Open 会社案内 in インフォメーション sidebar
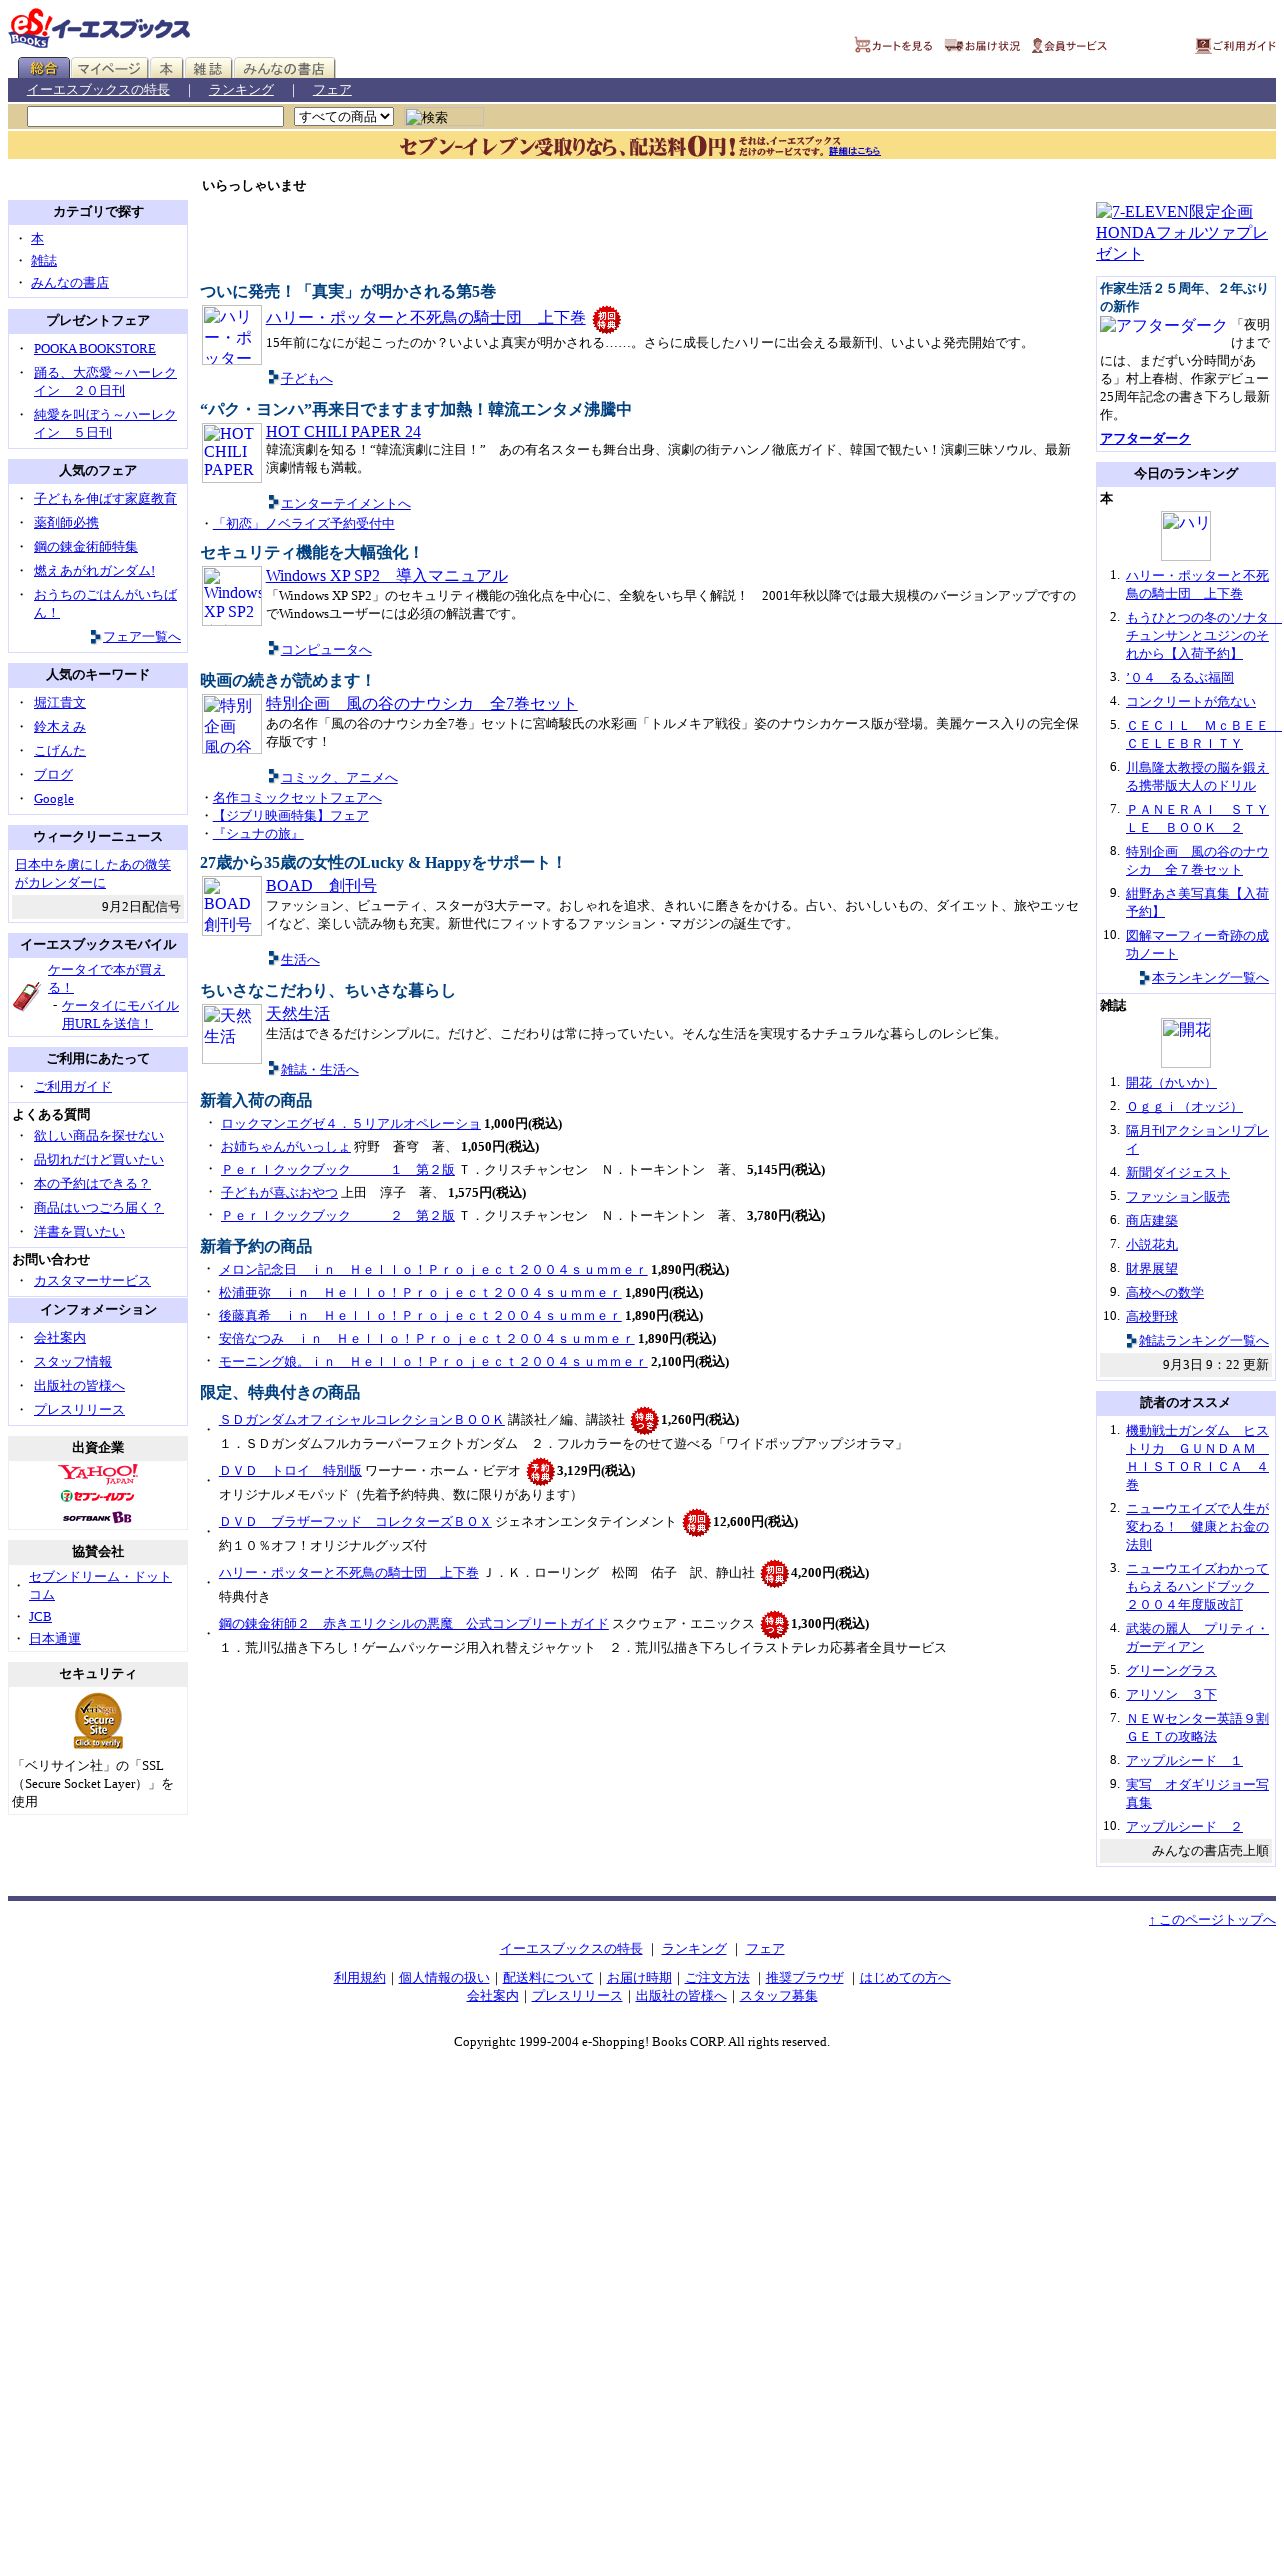The height and width of the screenshot is (2568, 1284). pos(60,1338)
